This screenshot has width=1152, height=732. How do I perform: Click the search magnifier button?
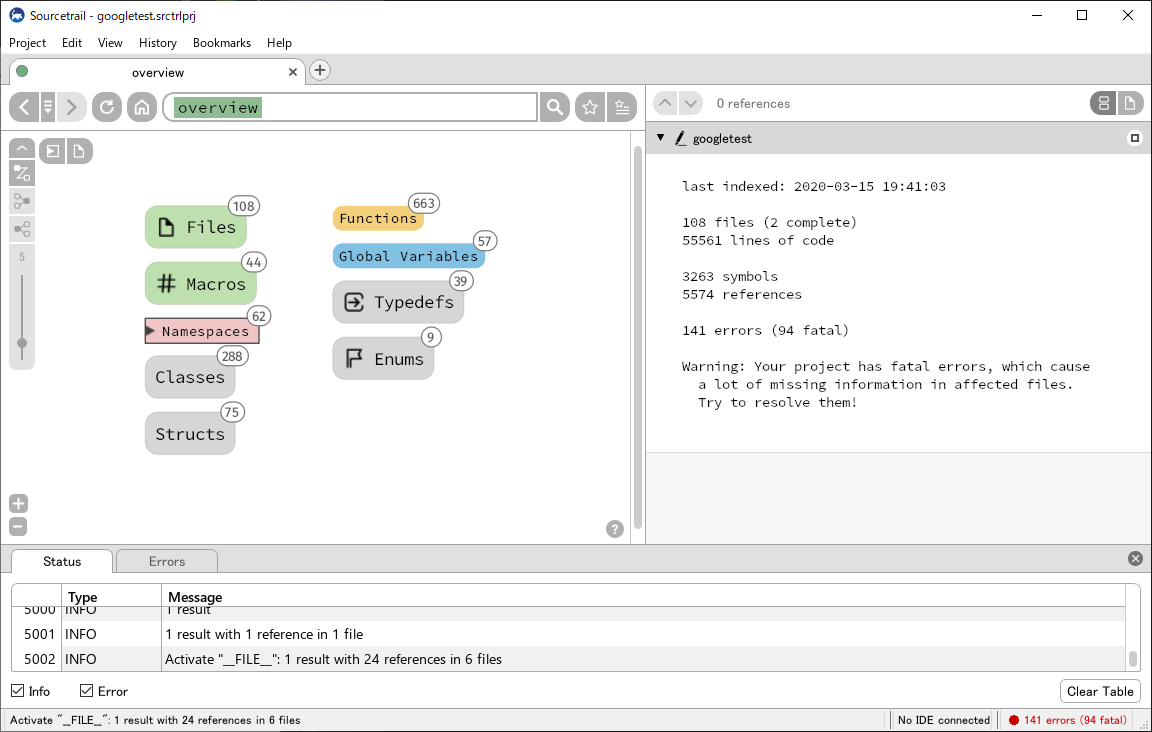click(555, 107)
